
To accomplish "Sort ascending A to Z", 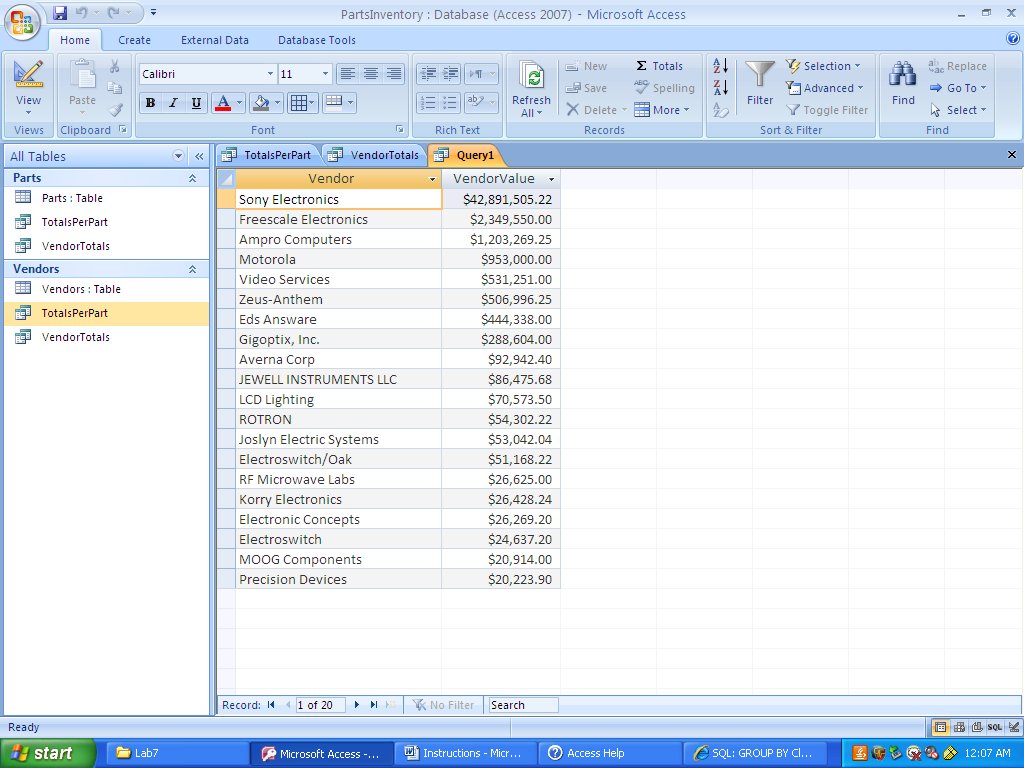I will tap(721, 65).
